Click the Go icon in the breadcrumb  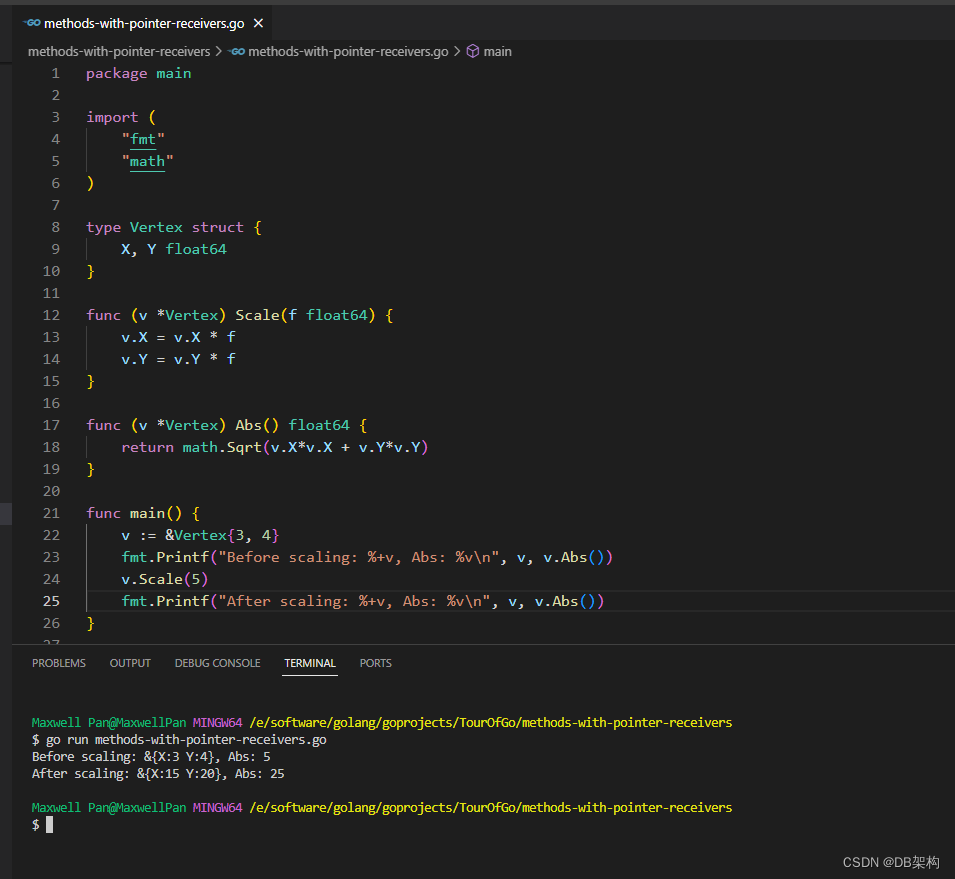237,52
